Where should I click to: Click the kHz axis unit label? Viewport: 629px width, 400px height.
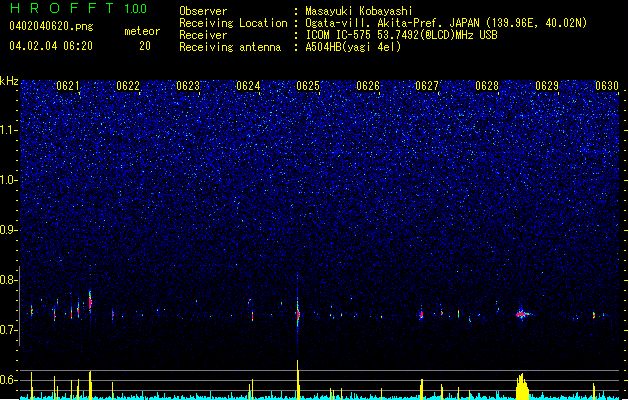tap(9, 81)
